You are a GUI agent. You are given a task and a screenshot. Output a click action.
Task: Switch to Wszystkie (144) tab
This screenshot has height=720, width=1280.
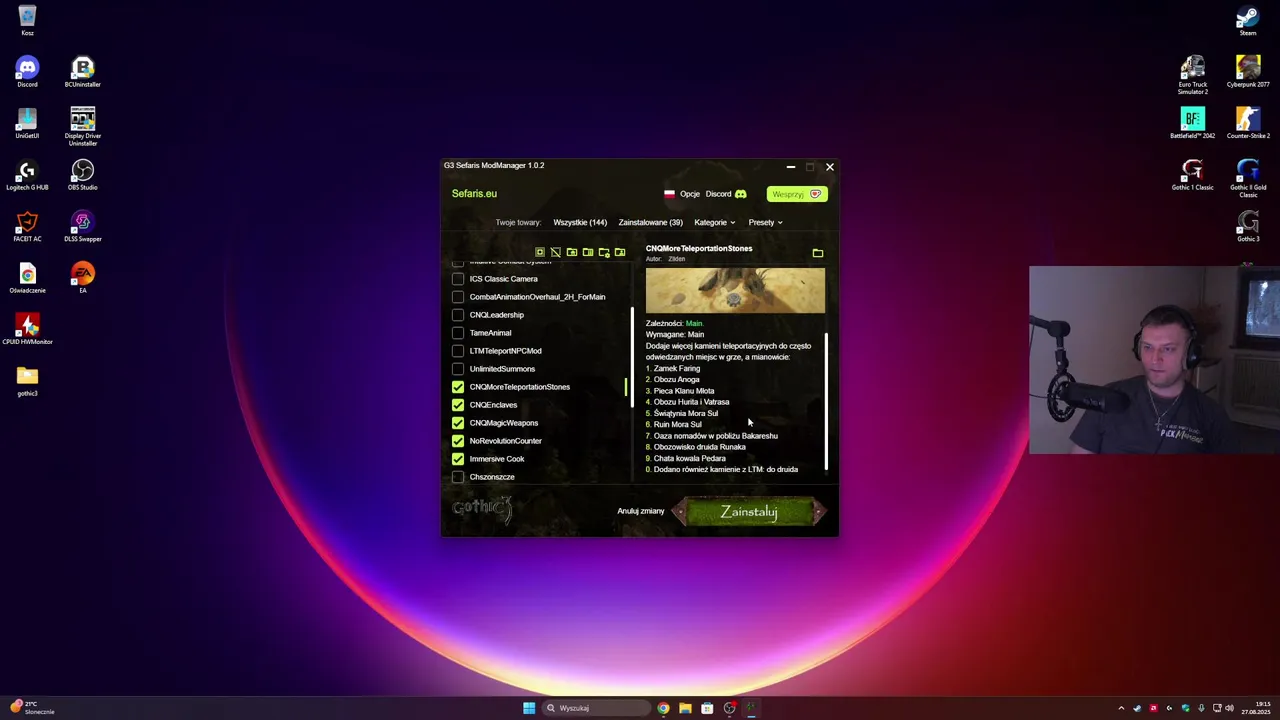580,222
